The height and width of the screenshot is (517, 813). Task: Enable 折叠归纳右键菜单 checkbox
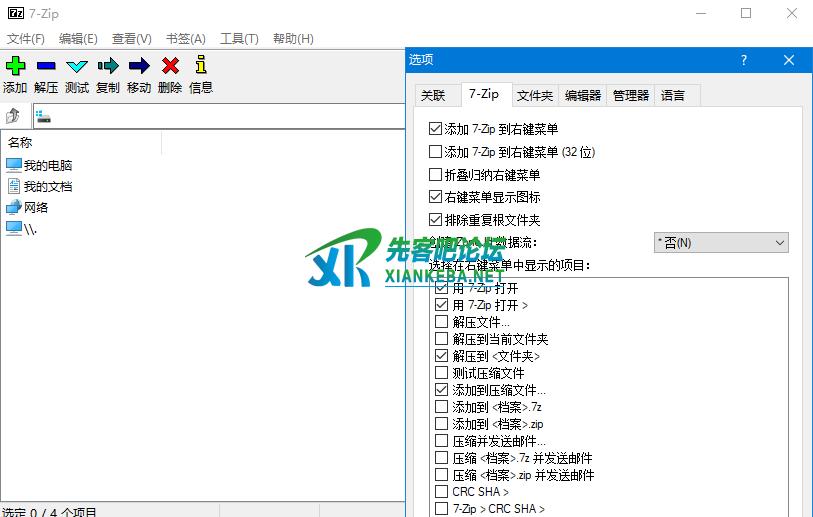point(435,175)
